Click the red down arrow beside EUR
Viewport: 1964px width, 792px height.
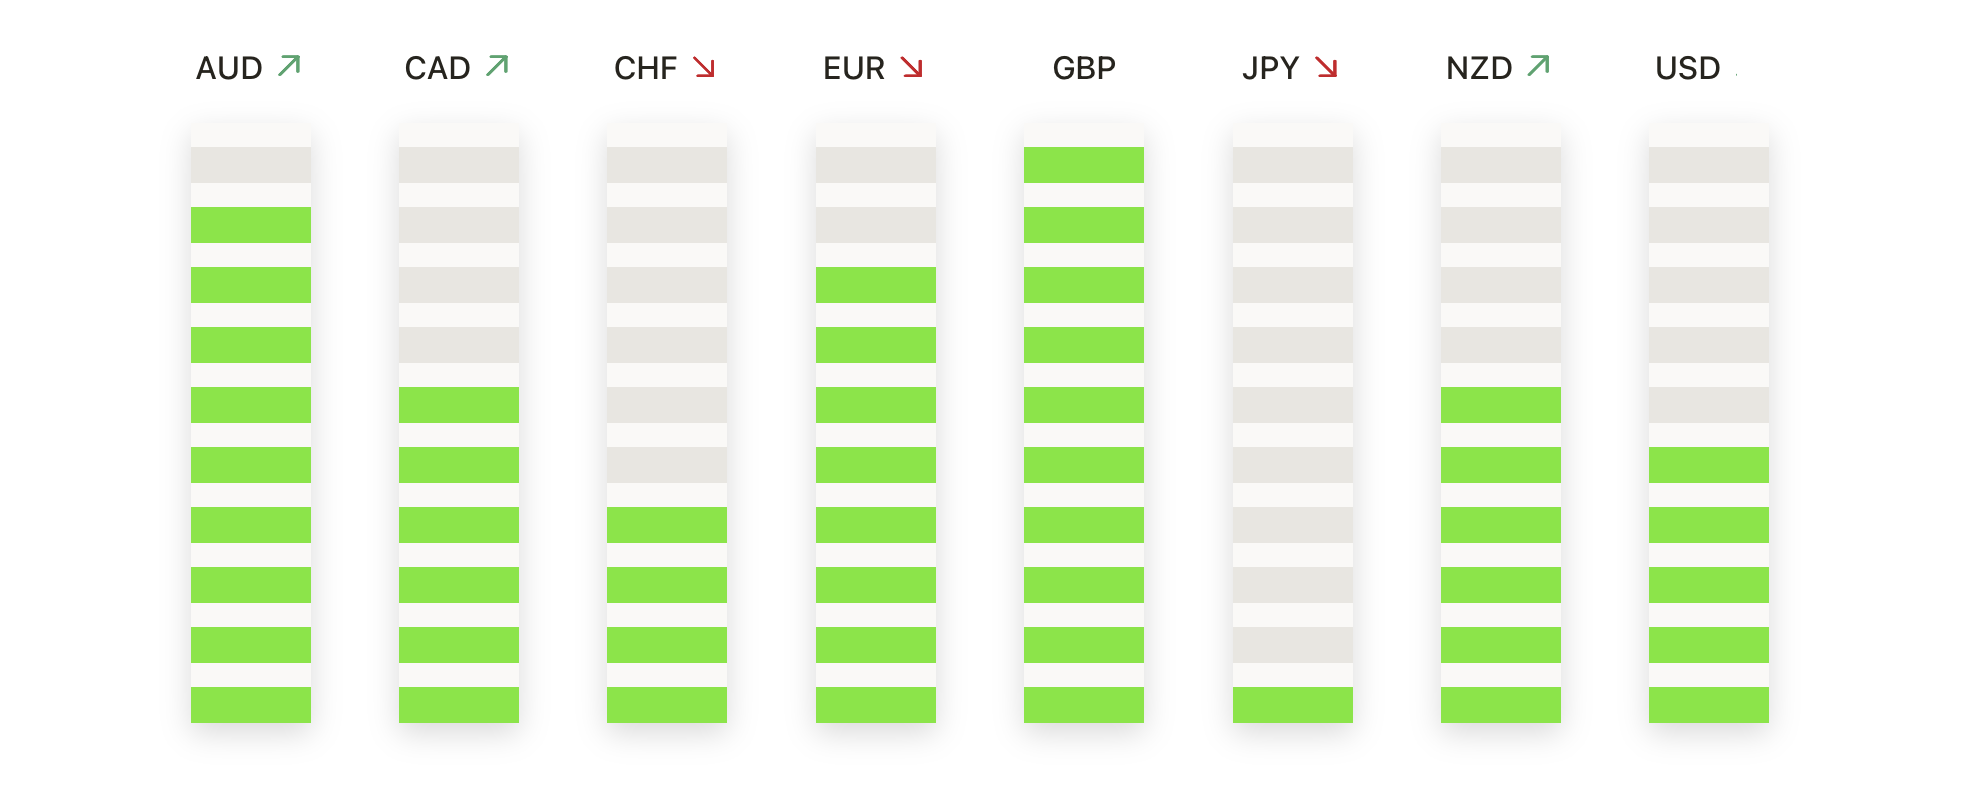tap(912, 67)
